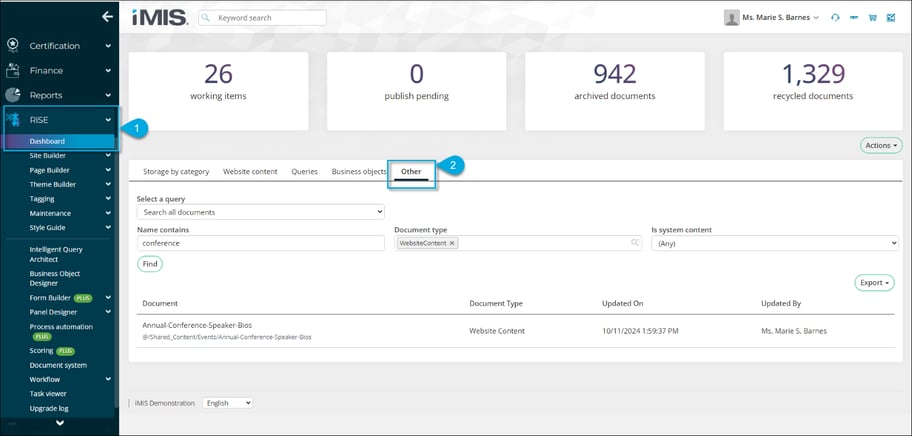Remove the WebsiteContent tag with its x
Image resolution: width=912 pixels, height=436 pixels.
pos(452,244)
